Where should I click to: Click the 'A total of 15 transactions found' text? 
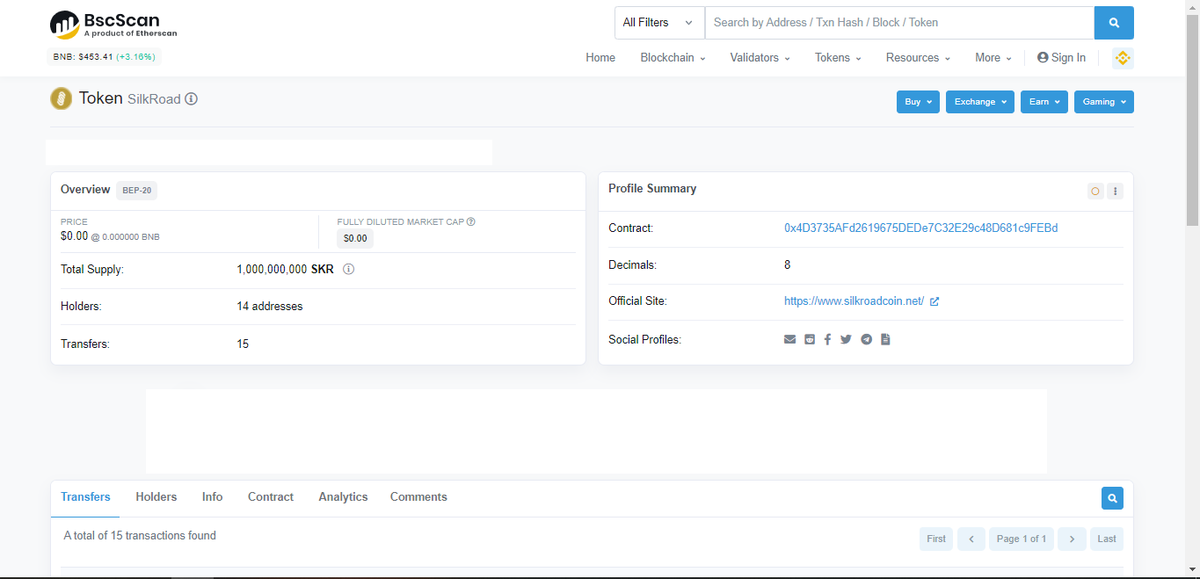click(x=140, y=536)
